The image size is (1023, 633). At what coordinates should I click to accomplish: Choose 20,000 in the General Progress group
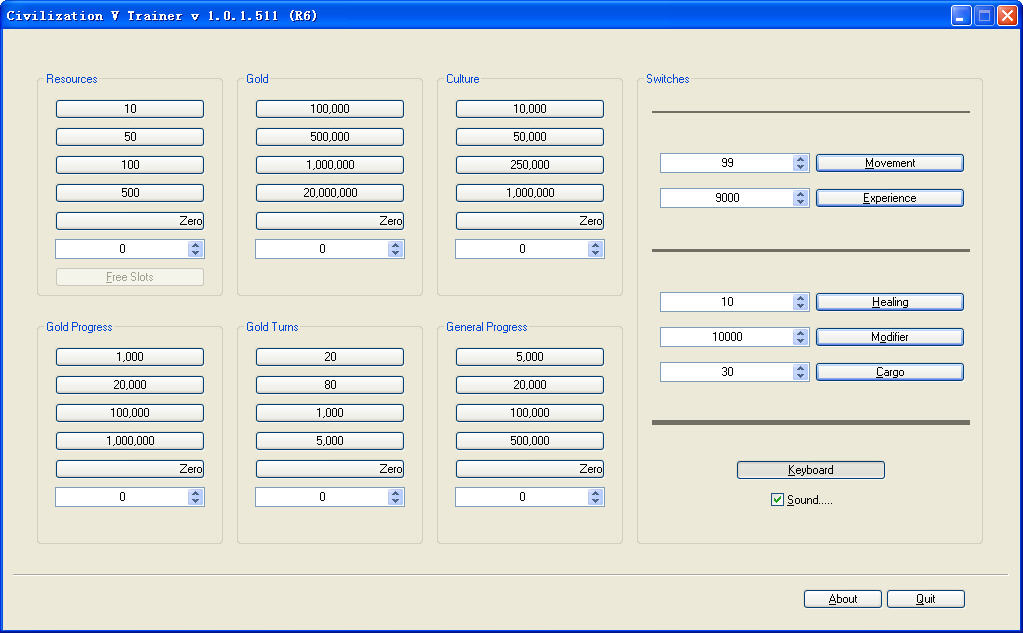(530, 385)
